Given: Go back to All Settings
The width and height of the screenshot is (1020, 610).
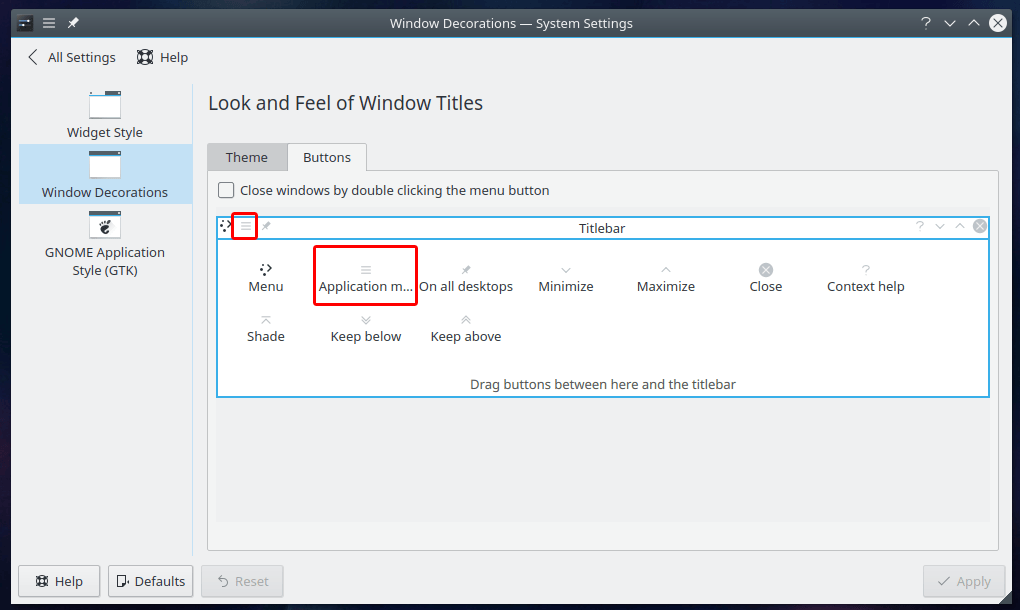Looking at the screenshot, I should (71, 57).
